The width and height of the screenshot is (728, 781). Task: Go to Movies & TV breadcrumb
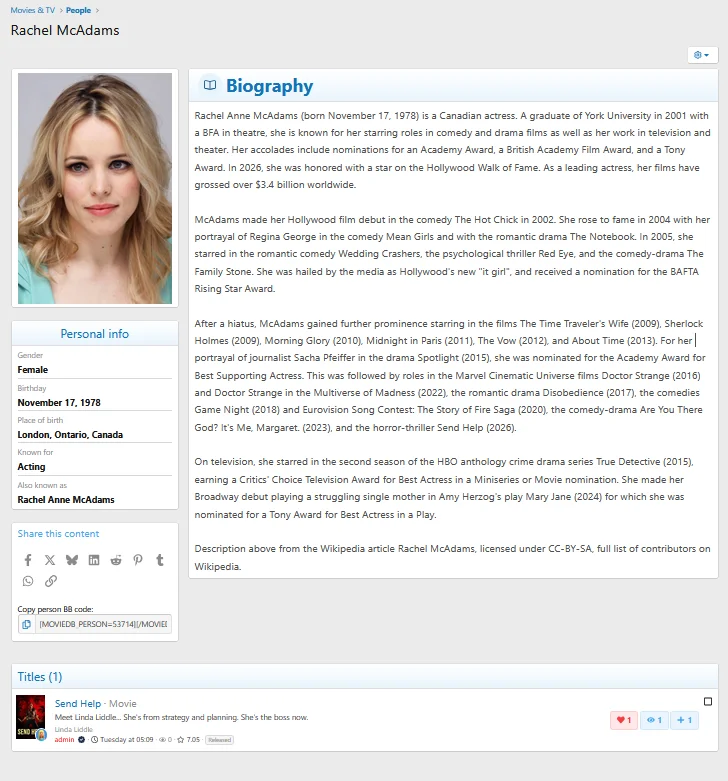33,10
